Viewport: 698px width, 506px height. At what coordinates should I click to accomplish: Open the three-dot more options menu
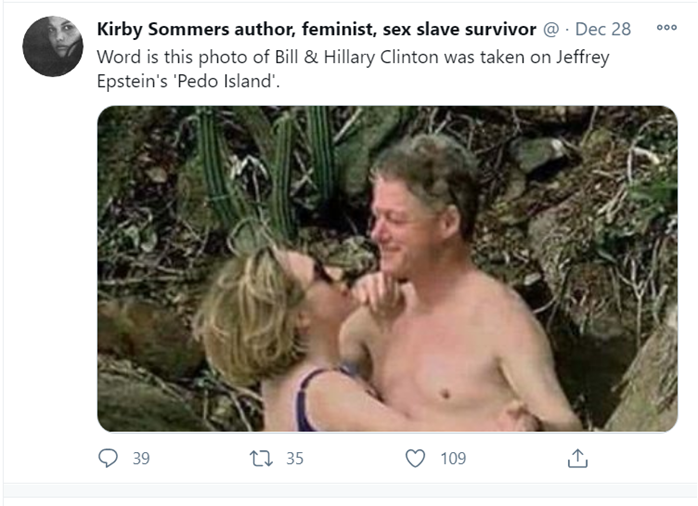coord(666,28)
